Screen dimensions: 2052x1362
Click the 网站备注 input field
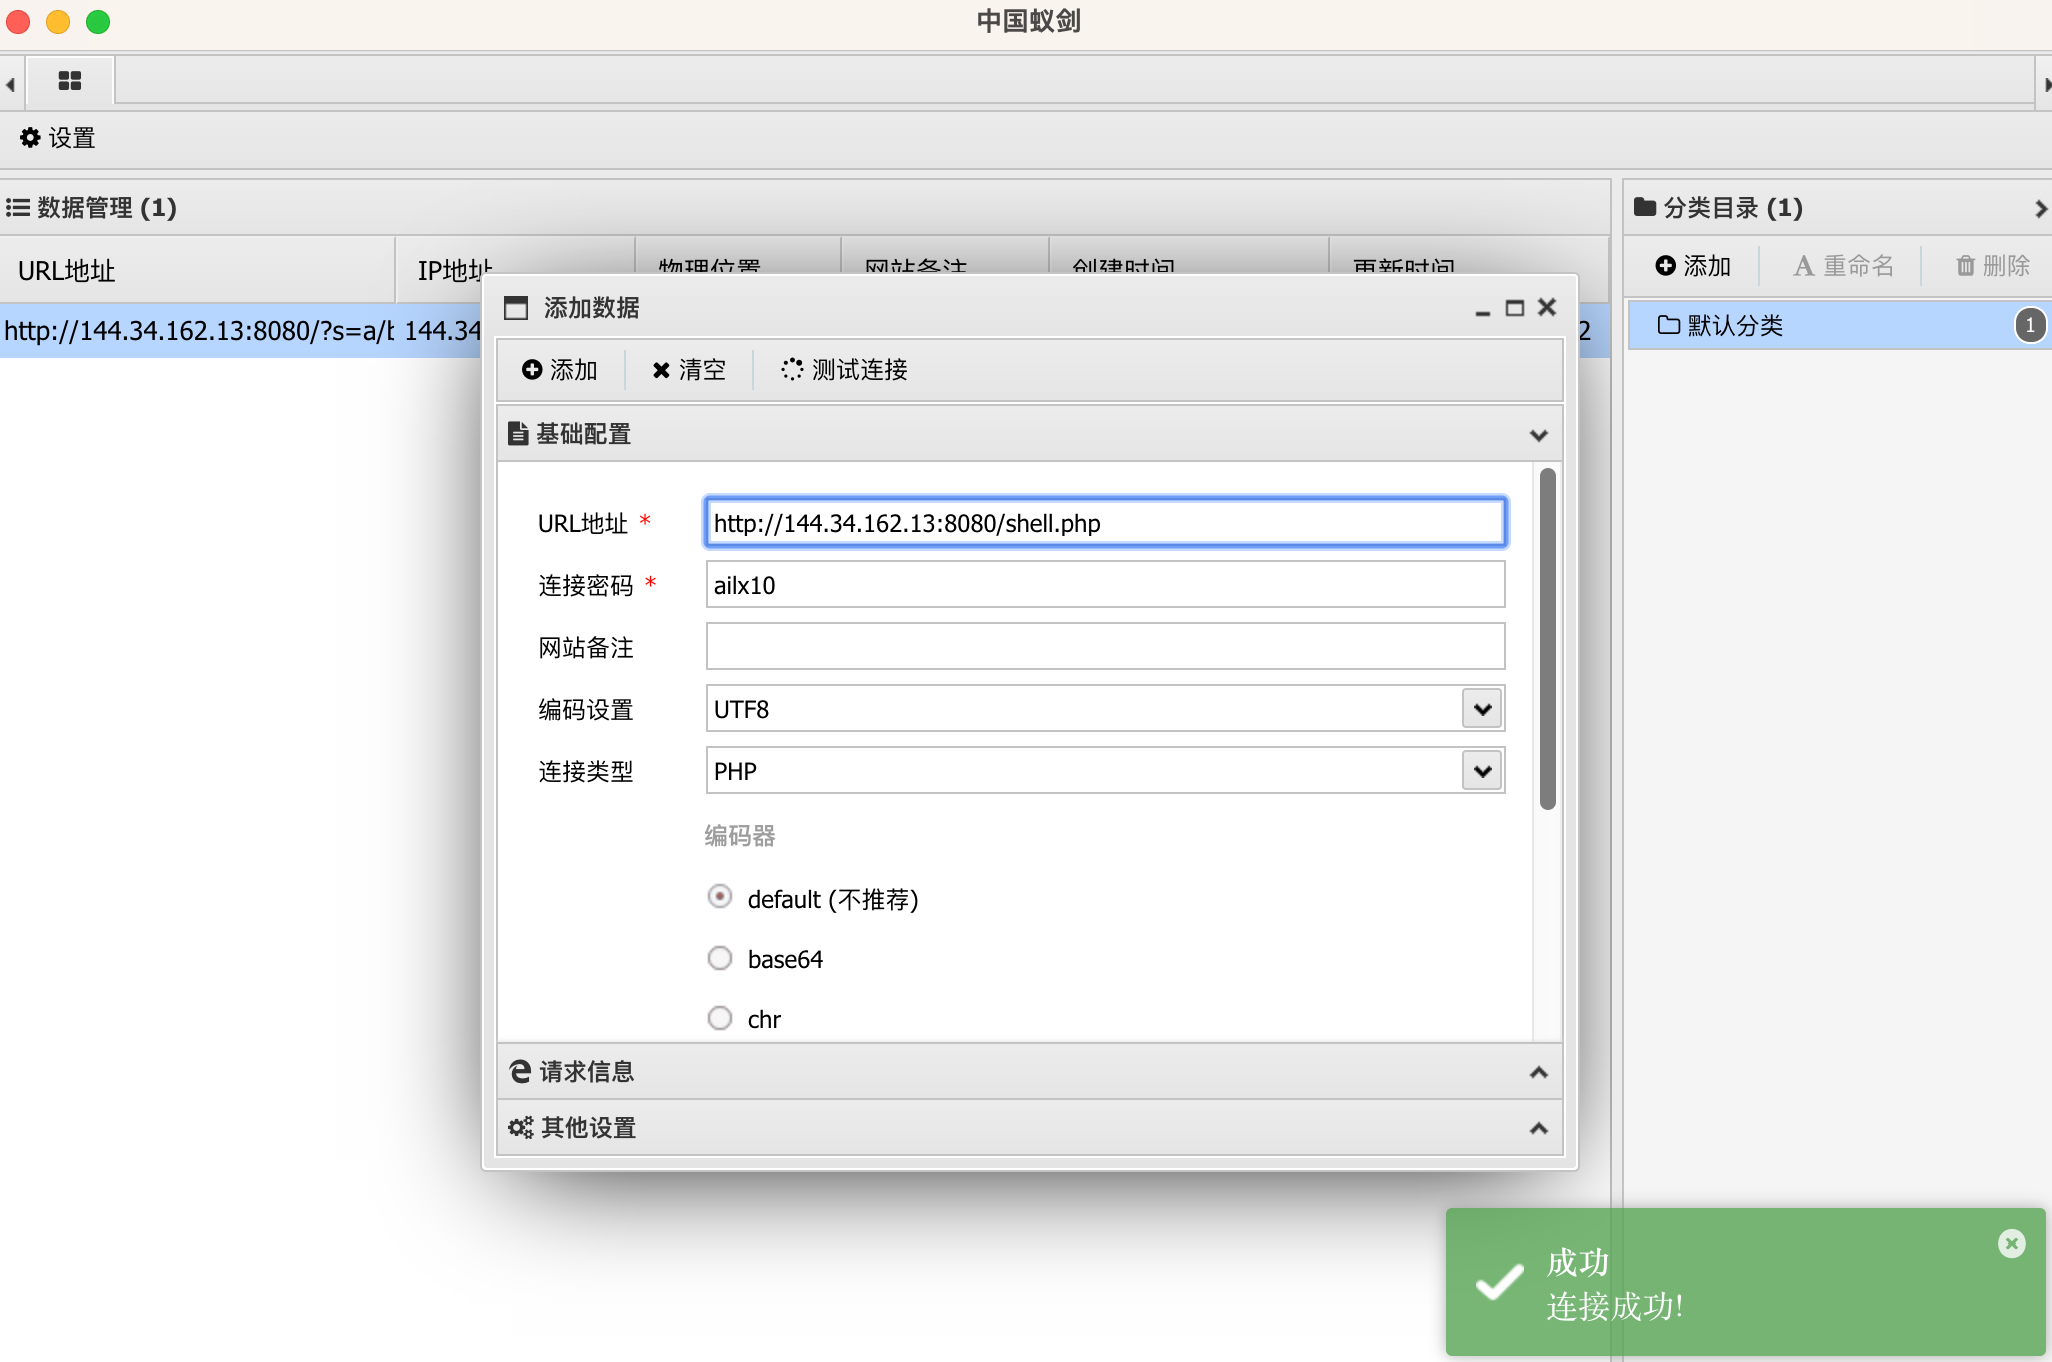[1104, 647]
